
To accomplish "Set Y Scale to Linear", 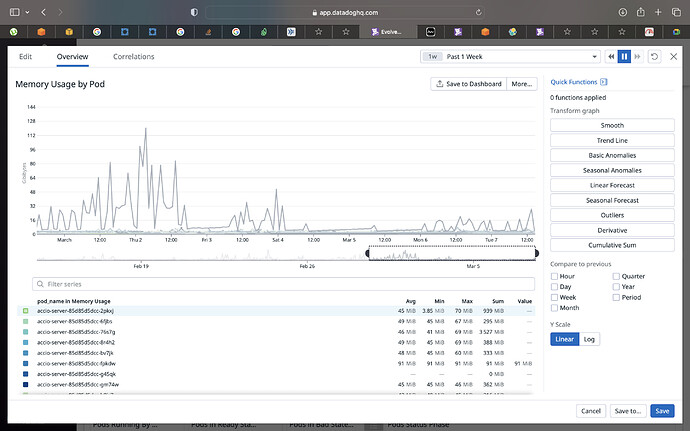I will pyautogui.click(x=565, y=339).
